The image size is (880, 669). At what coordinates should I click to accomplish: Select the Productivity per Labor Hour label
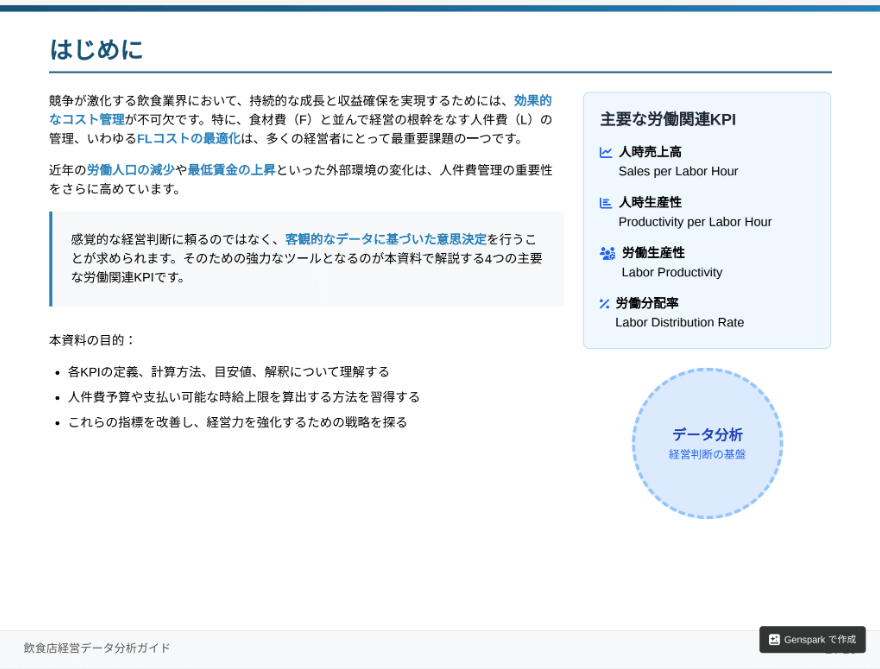pos(695,222)
